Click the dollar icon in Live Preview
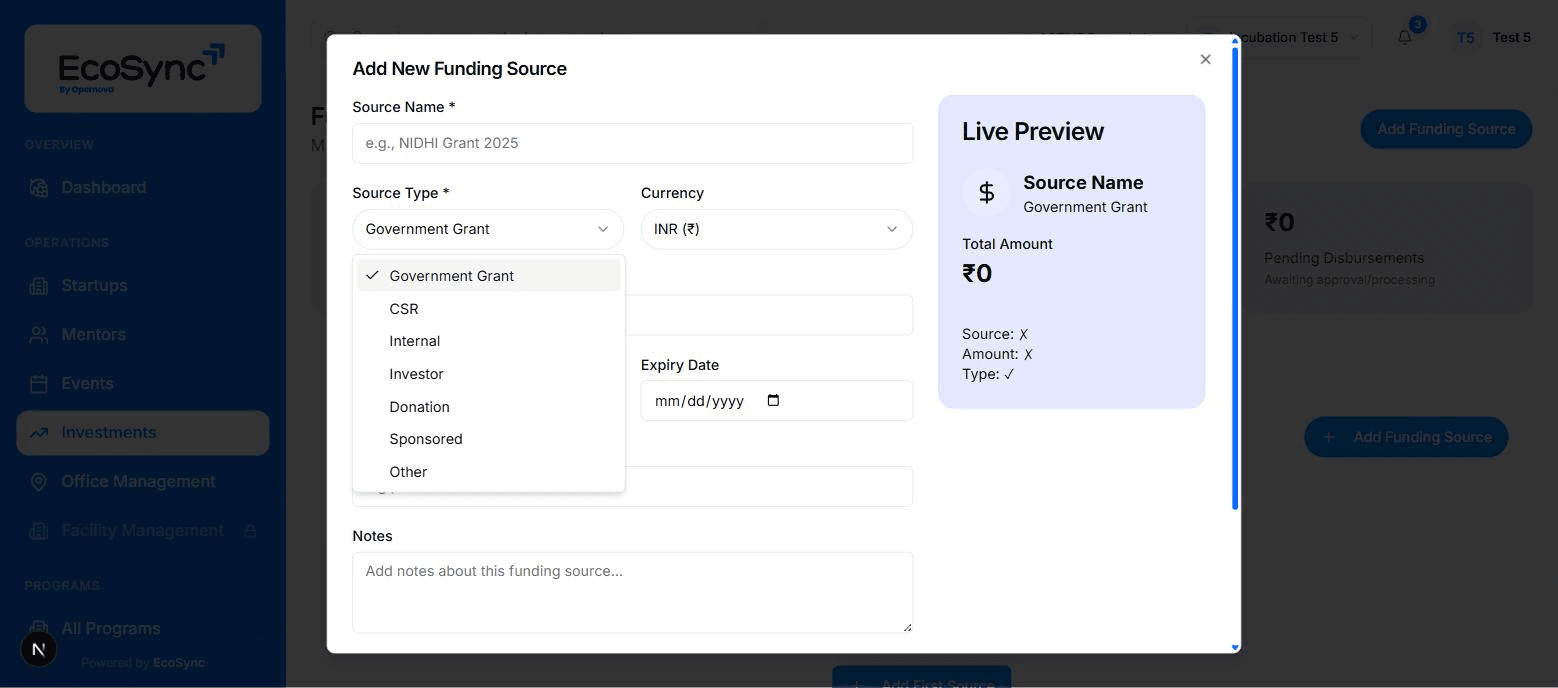The image size is (1558, 688). [986, 192]
